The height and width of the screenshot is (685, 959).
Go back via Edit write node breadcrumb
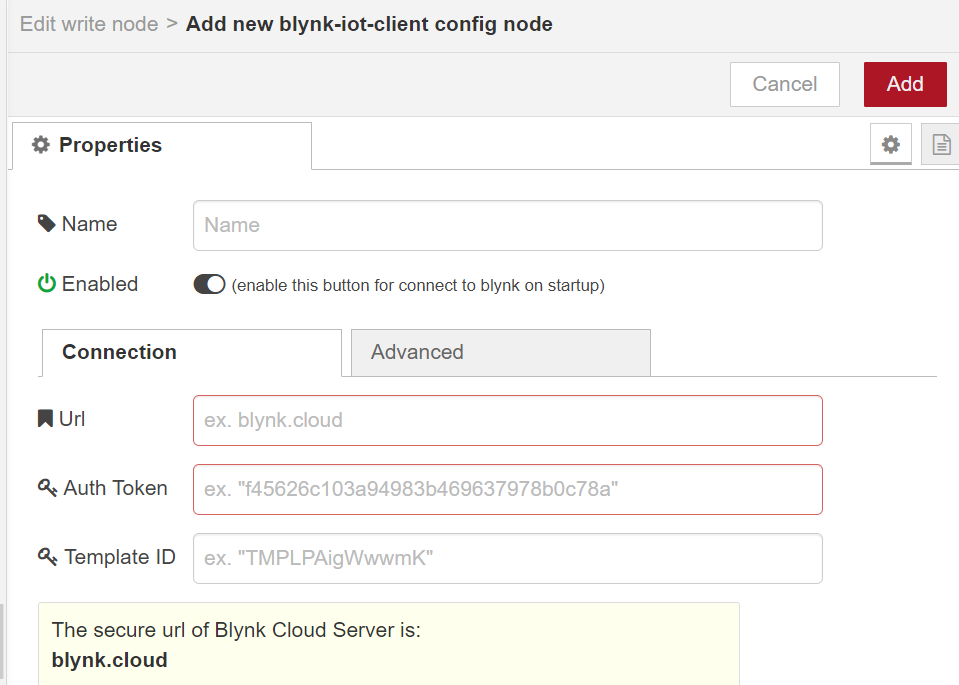[89, 24]
